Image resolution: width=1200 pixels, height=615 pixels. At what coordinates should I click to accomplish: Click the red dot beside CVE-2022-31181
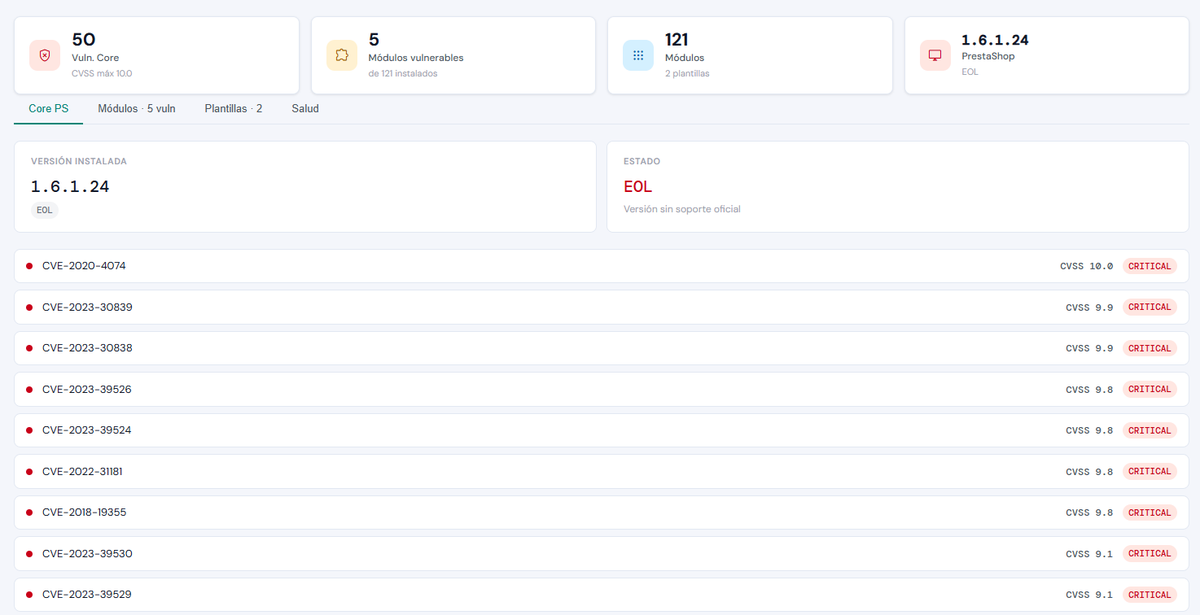point(29,471)
